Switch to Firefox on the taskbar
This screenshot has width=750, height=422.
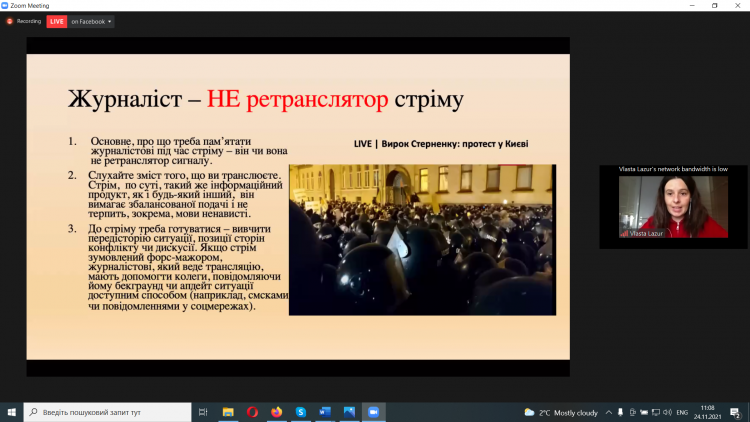coord(276,412)
